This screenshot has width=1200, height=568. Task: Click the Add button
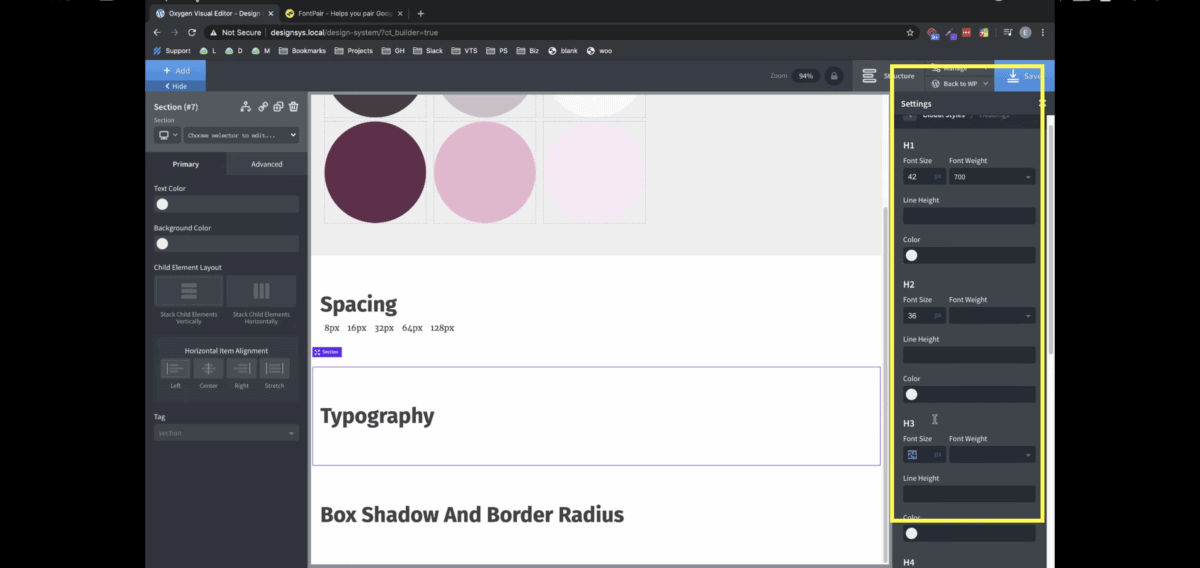[x=176, y=71]
